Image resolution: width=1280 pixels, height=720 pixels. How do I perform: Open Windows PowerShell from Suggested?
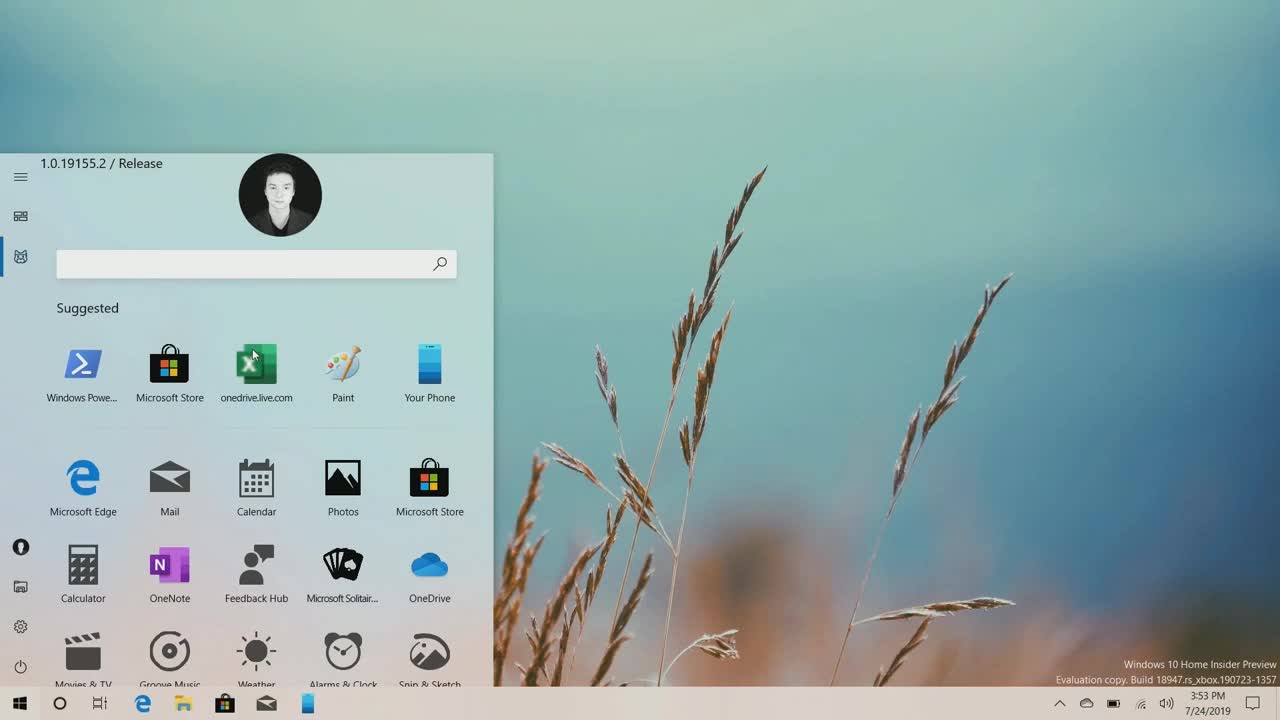pyautogui.click(x=82, y=374)
